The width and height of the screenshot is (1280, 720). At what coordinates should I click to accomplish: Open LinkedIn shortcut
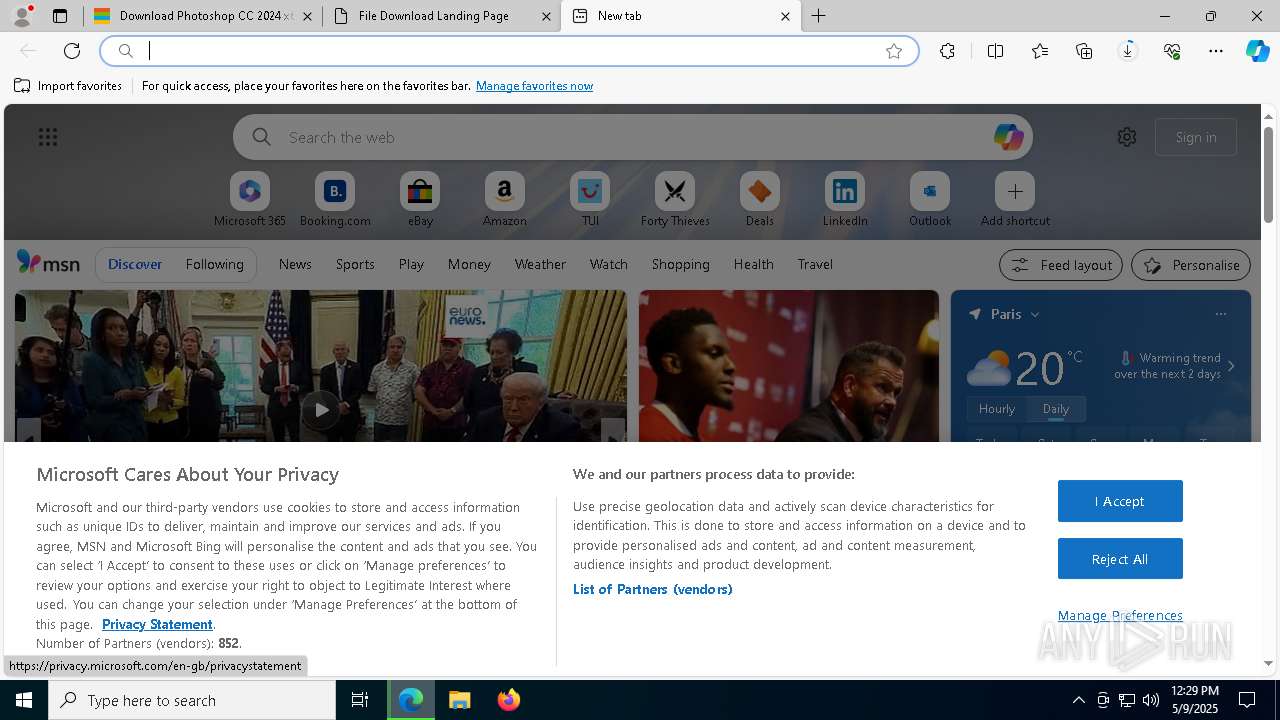pyautogui.click(x=845, y=199)
